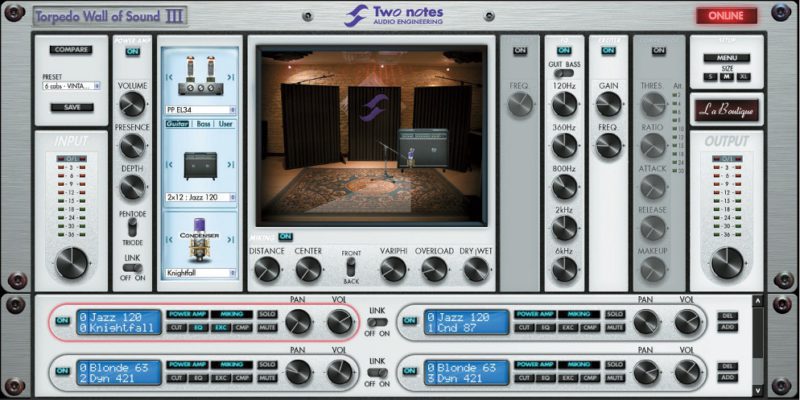The height and width of the screenshot is (400, 800).
Task: Toggle POWER AMP on Jazz 120 Cnd 87 channel
Action: point(534,314)
